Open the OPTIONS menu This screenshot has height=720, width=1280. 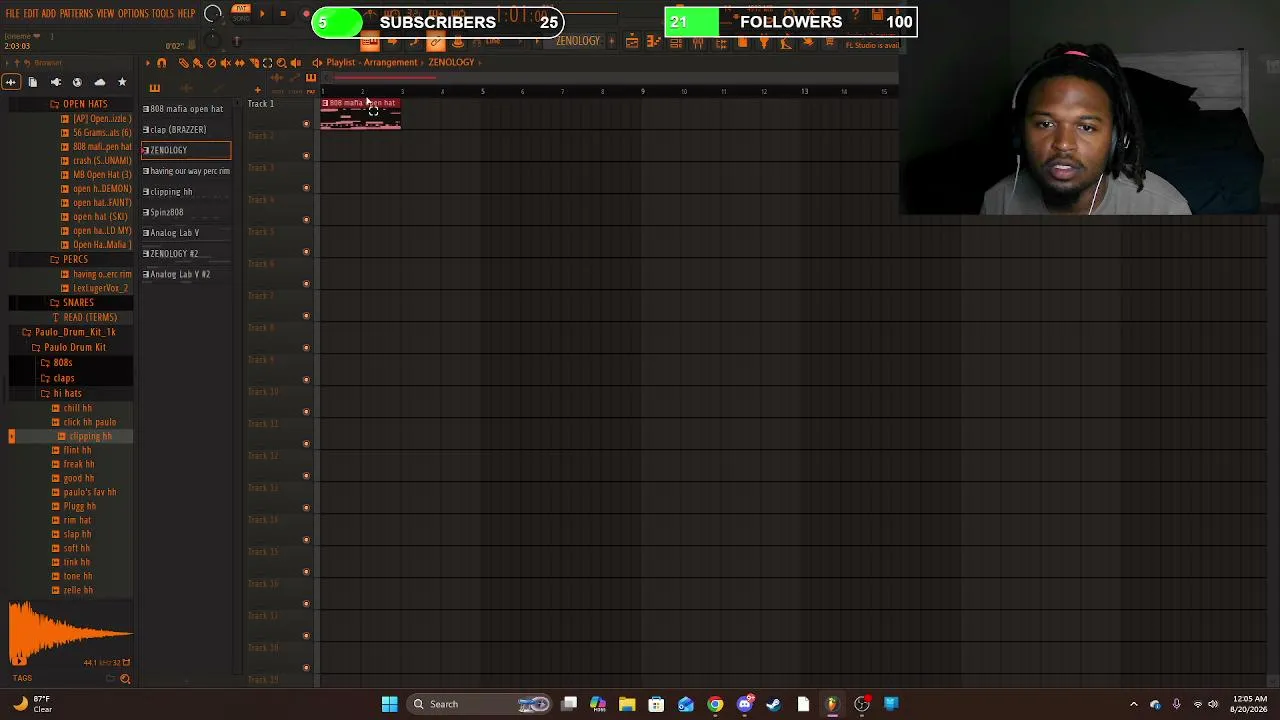pos(133,14)
